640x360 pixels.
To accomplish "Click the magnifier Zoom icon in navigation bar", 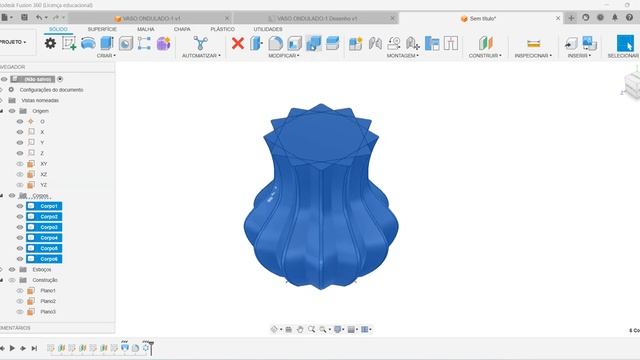I will [311, 329].
